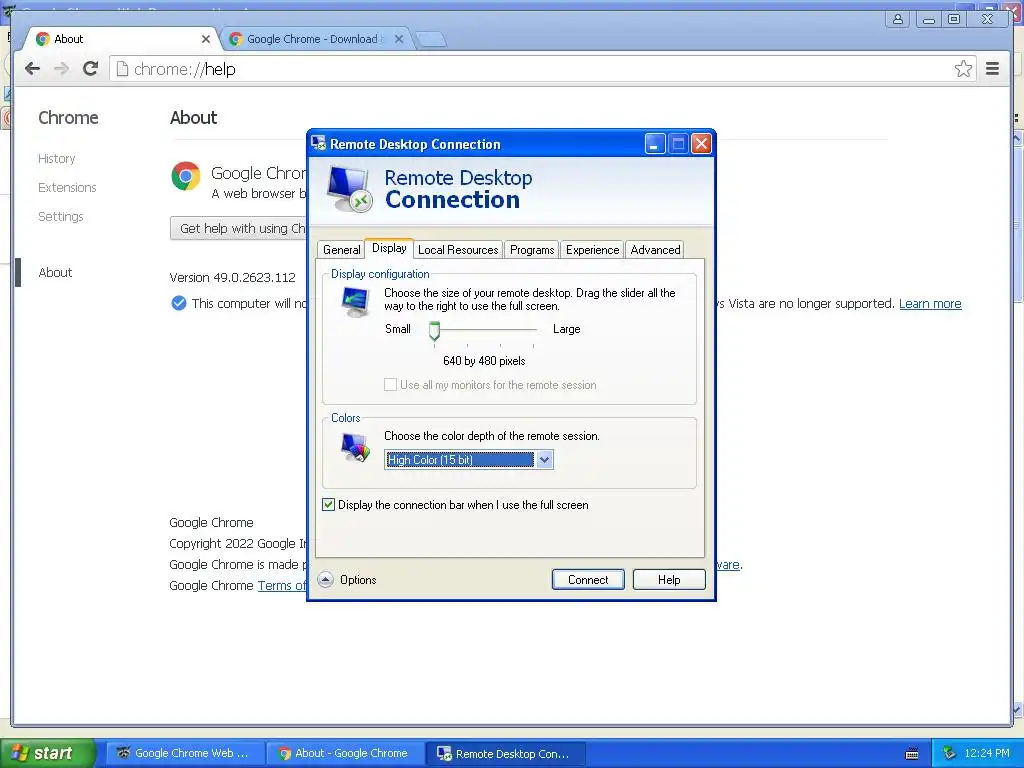Bookmark this page with the star icon
Viewport: 1024px width, 768px height.
(x=963, y=69)
